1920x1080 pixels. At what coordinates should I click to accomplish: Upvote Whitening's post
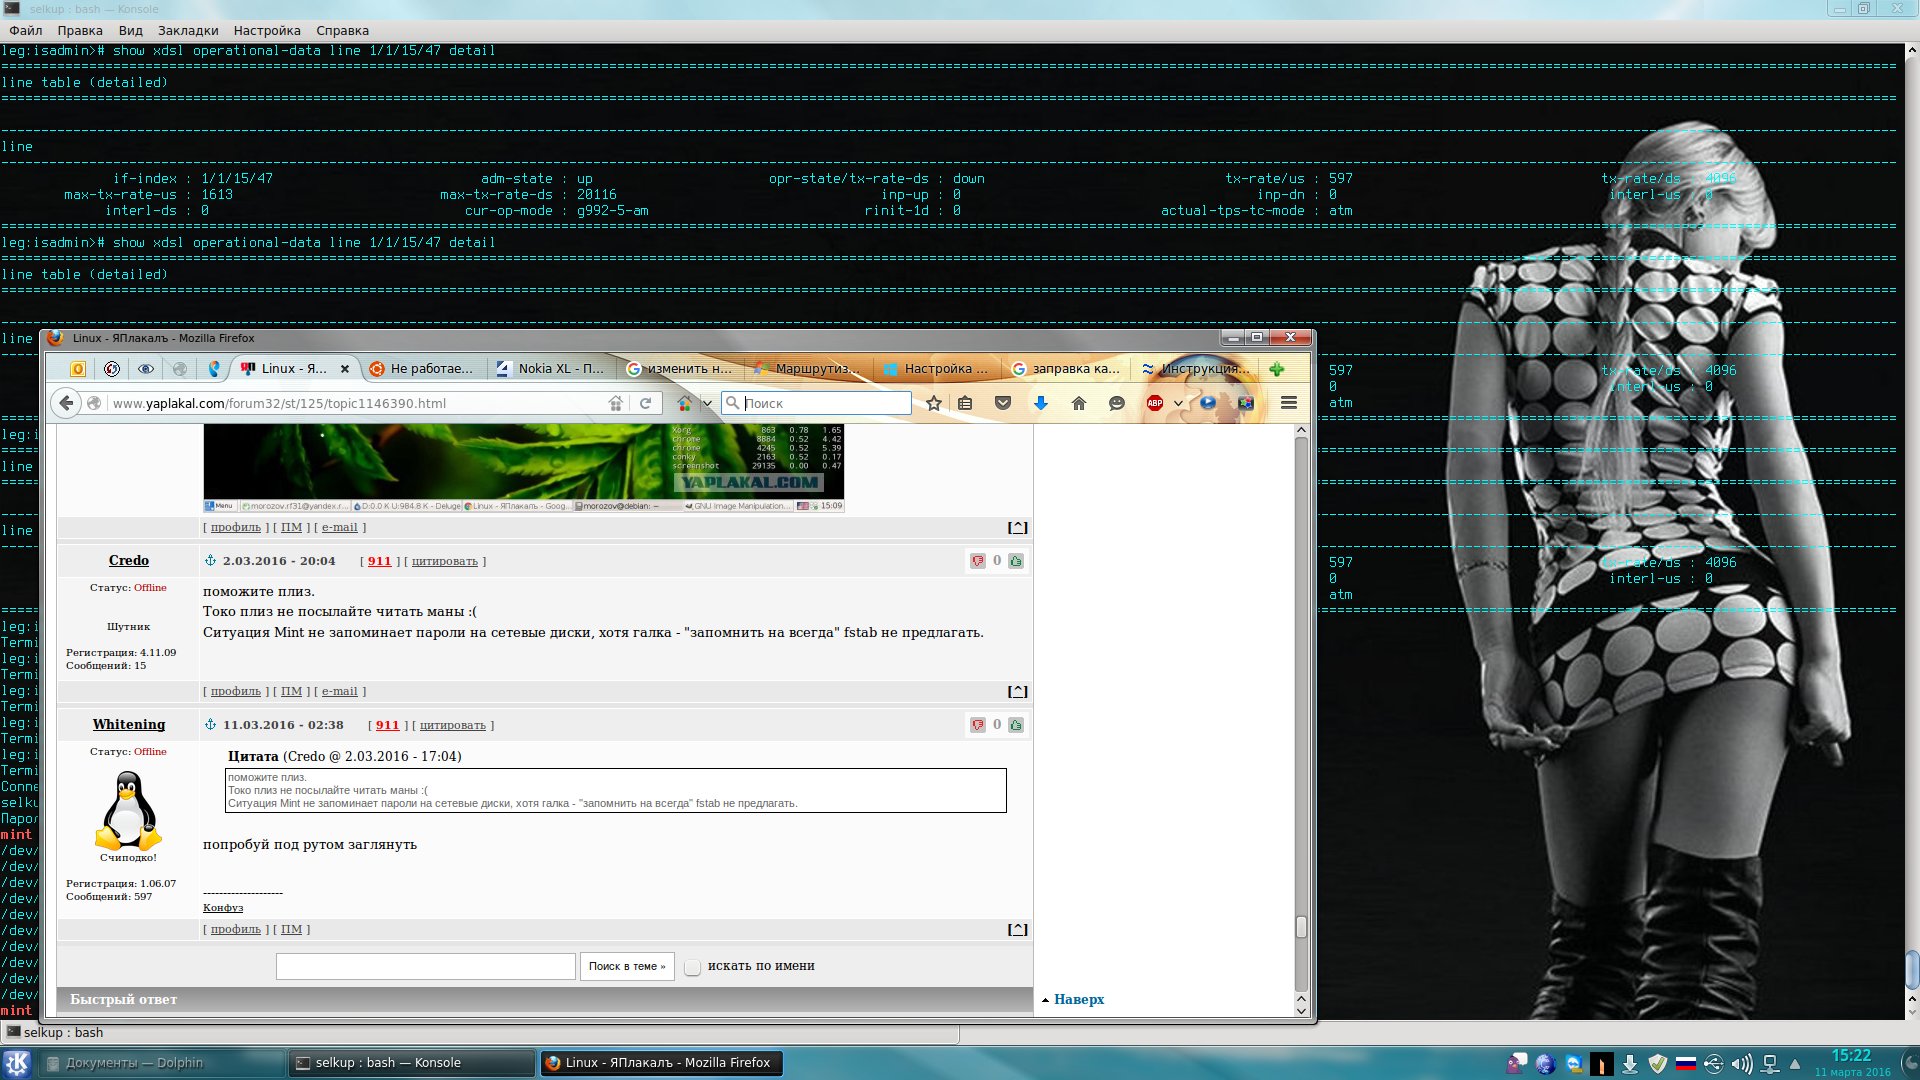[x=1016, y=725]
